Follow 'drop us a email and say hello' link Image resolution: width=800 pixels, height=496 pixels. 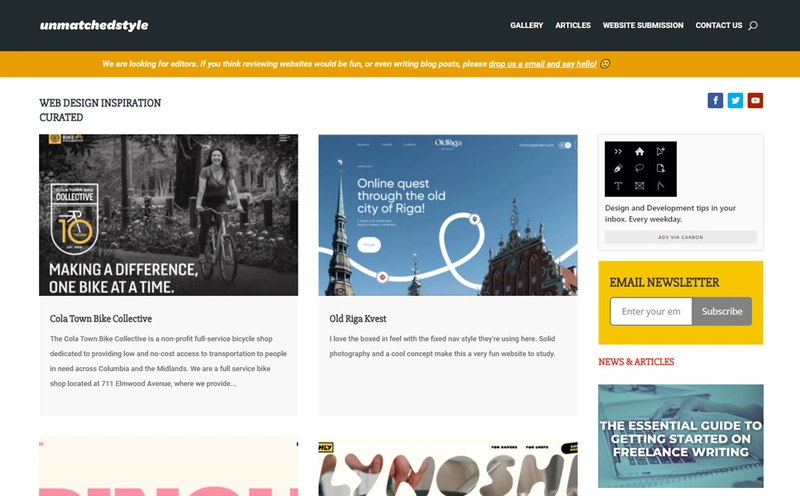coord(542,64)
